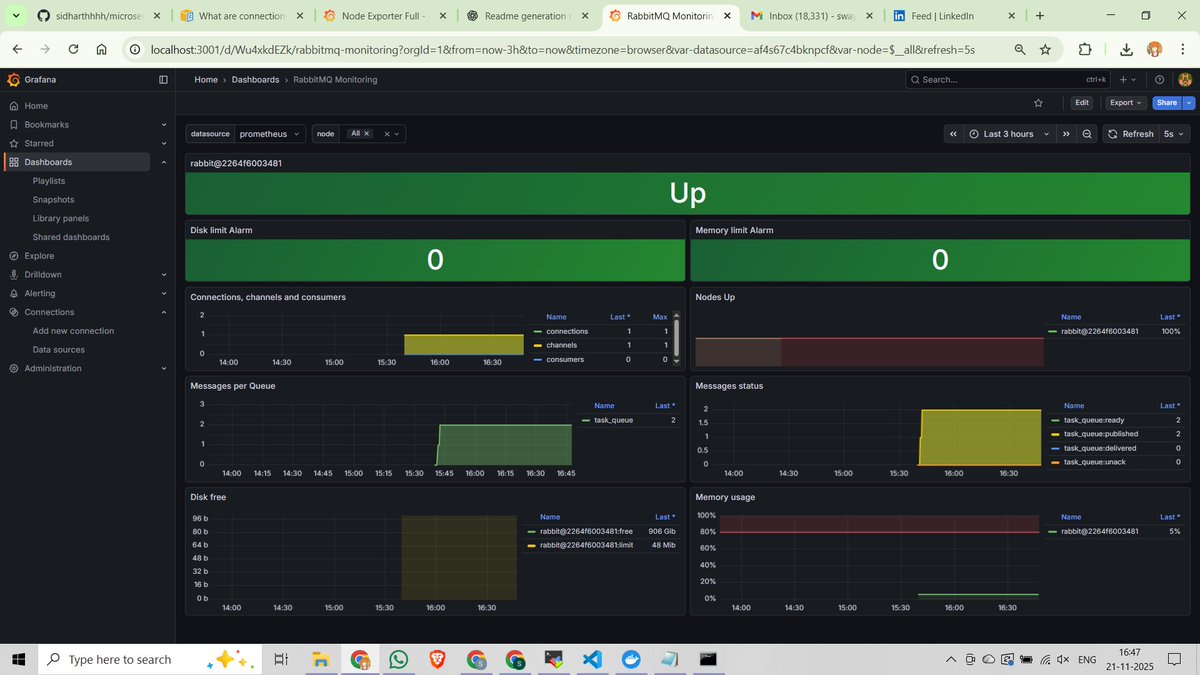Open the Add new item plus icon
Viewport: 1200px width, 675px height.
pyautogui.click(x=1122, y=79)
